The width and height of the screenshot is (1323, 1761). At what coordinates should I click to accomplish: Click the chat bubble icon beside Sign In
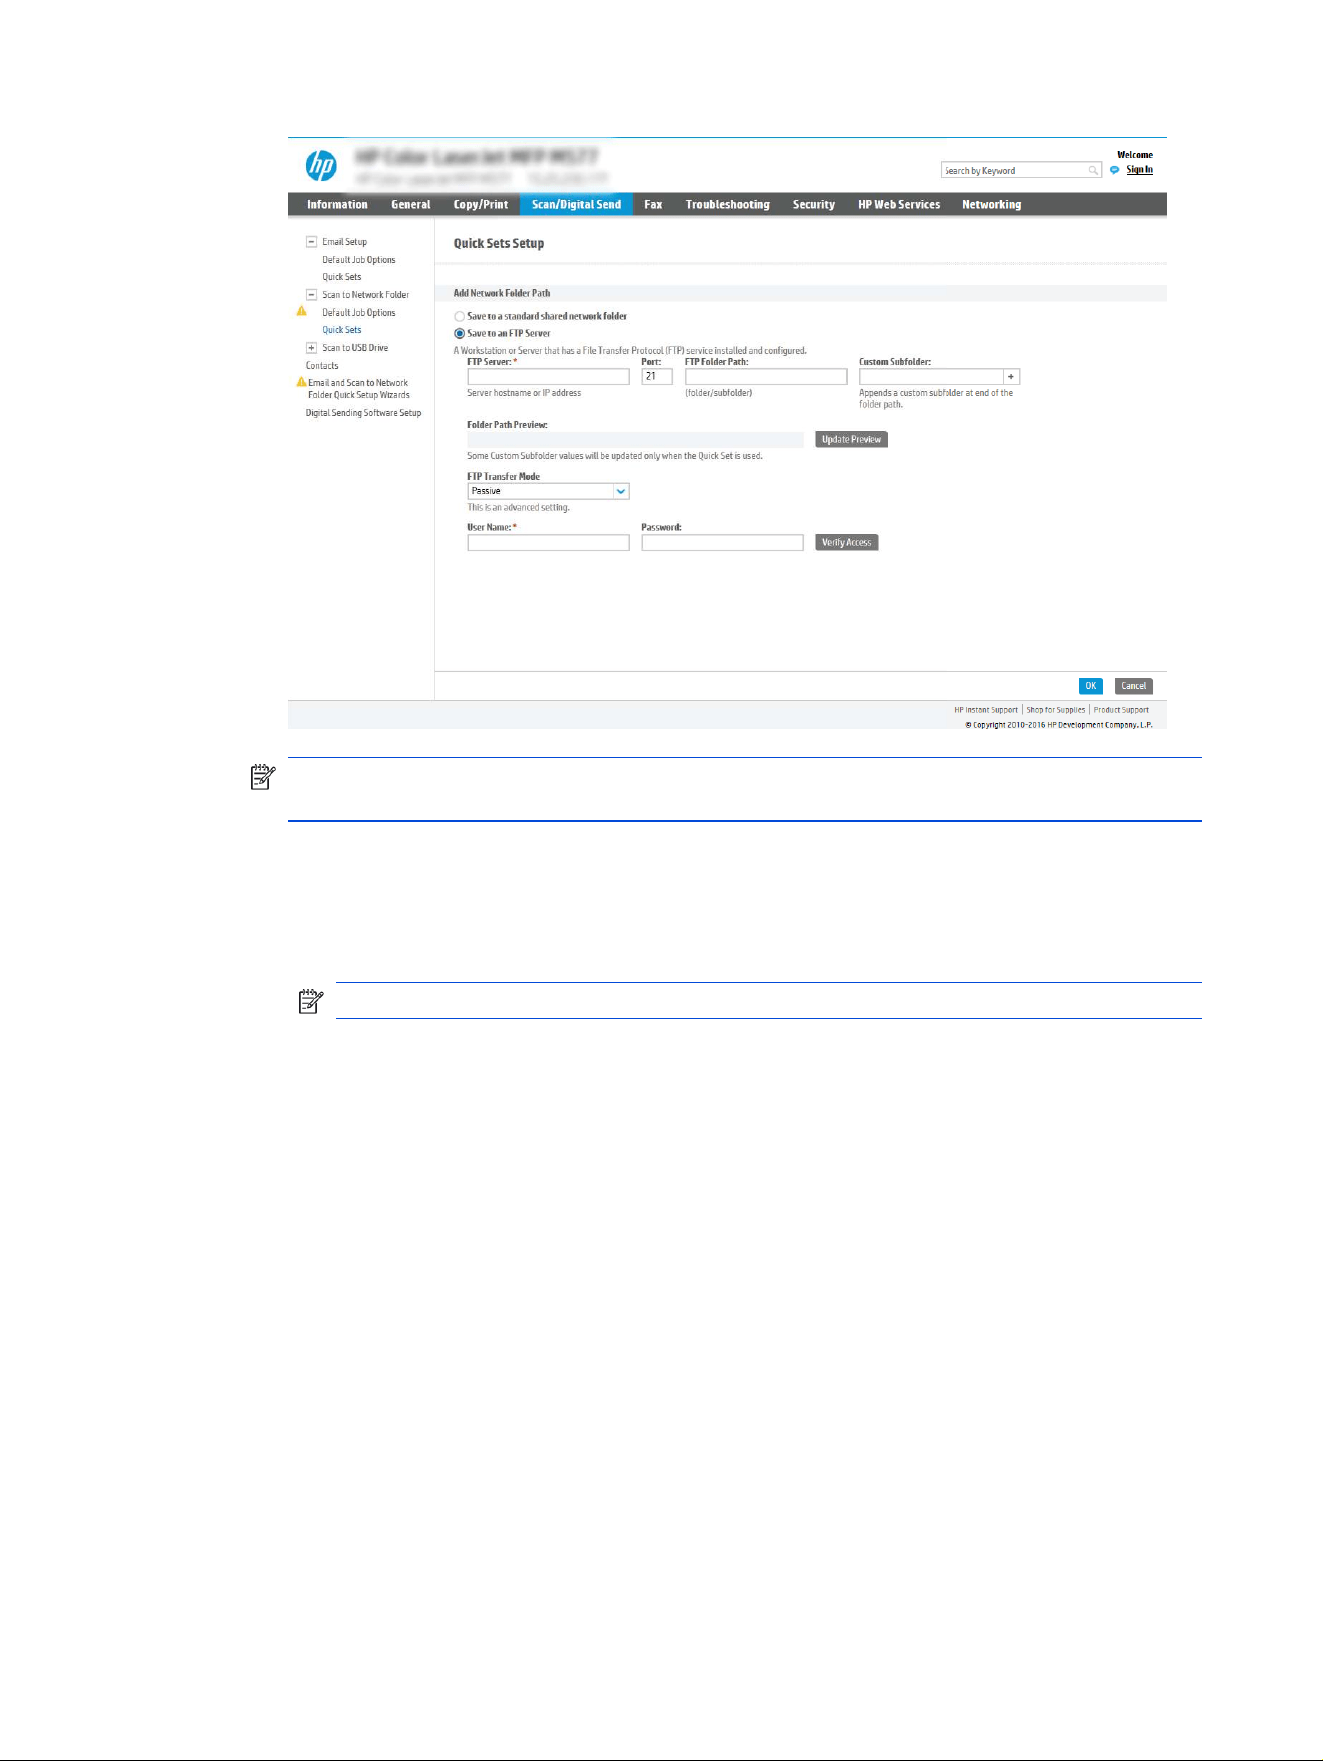(x=1115, y=170)
